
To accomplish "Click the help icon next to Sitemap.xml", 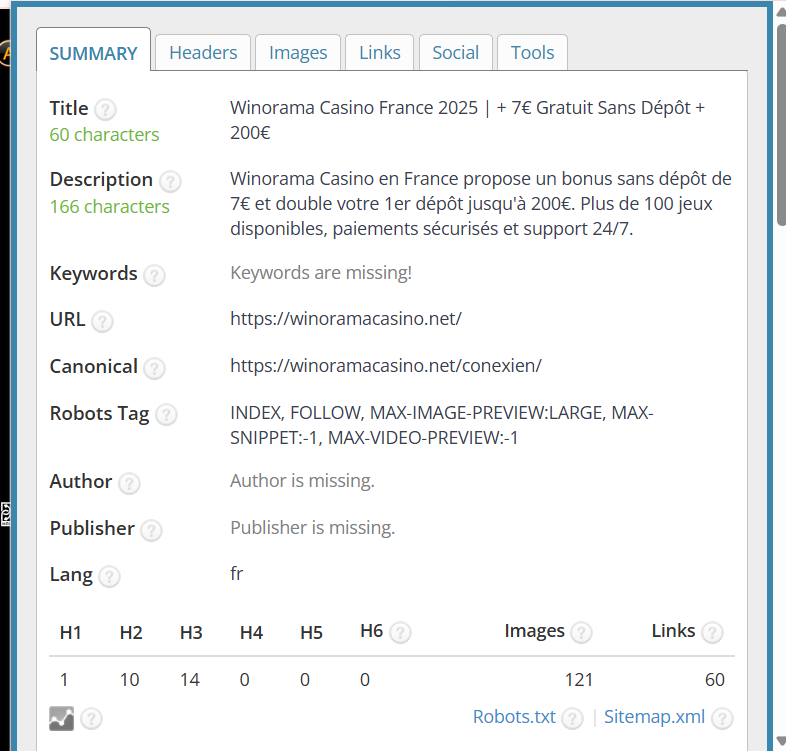I will click(x=722, y=718).
